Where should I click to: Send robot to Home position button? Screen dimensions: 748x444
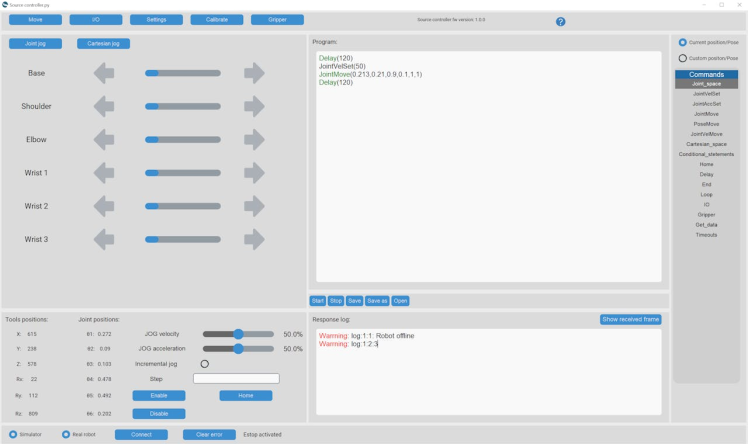click(246, 396)
